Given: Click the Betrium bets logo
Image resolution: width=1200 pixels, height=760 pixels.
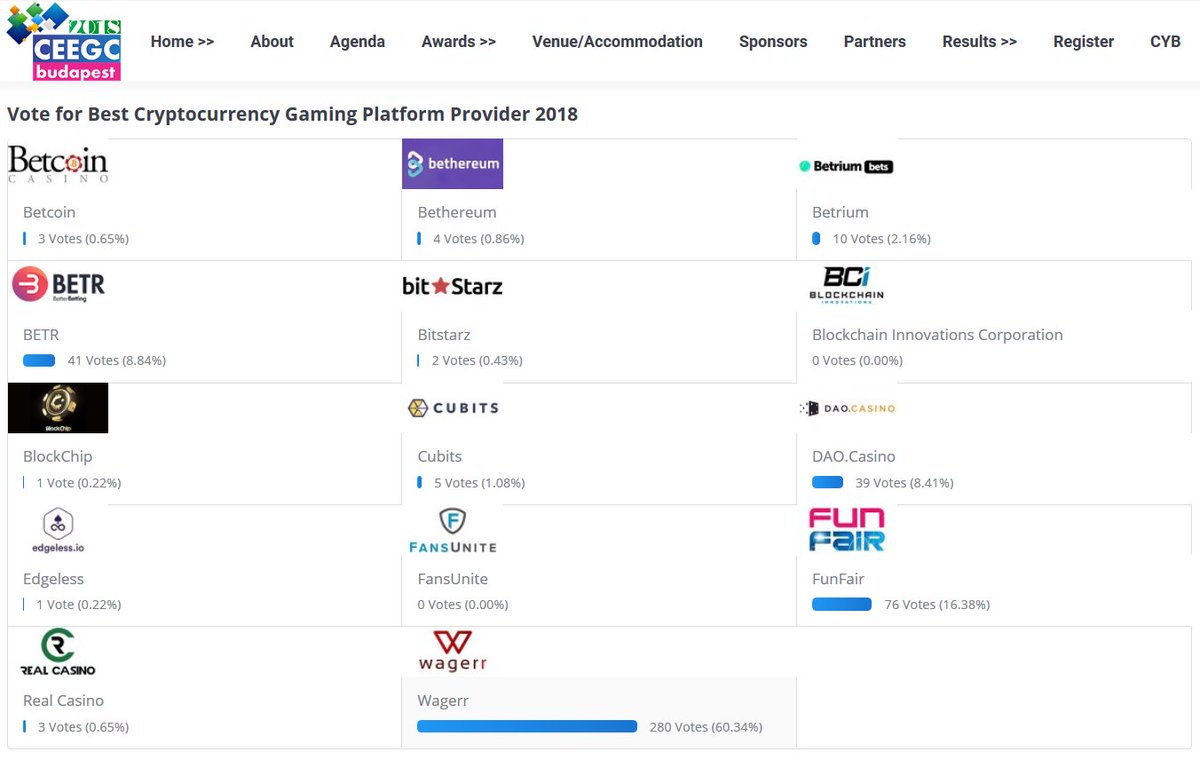Looking at the screenshot, I should pos(846,166).
